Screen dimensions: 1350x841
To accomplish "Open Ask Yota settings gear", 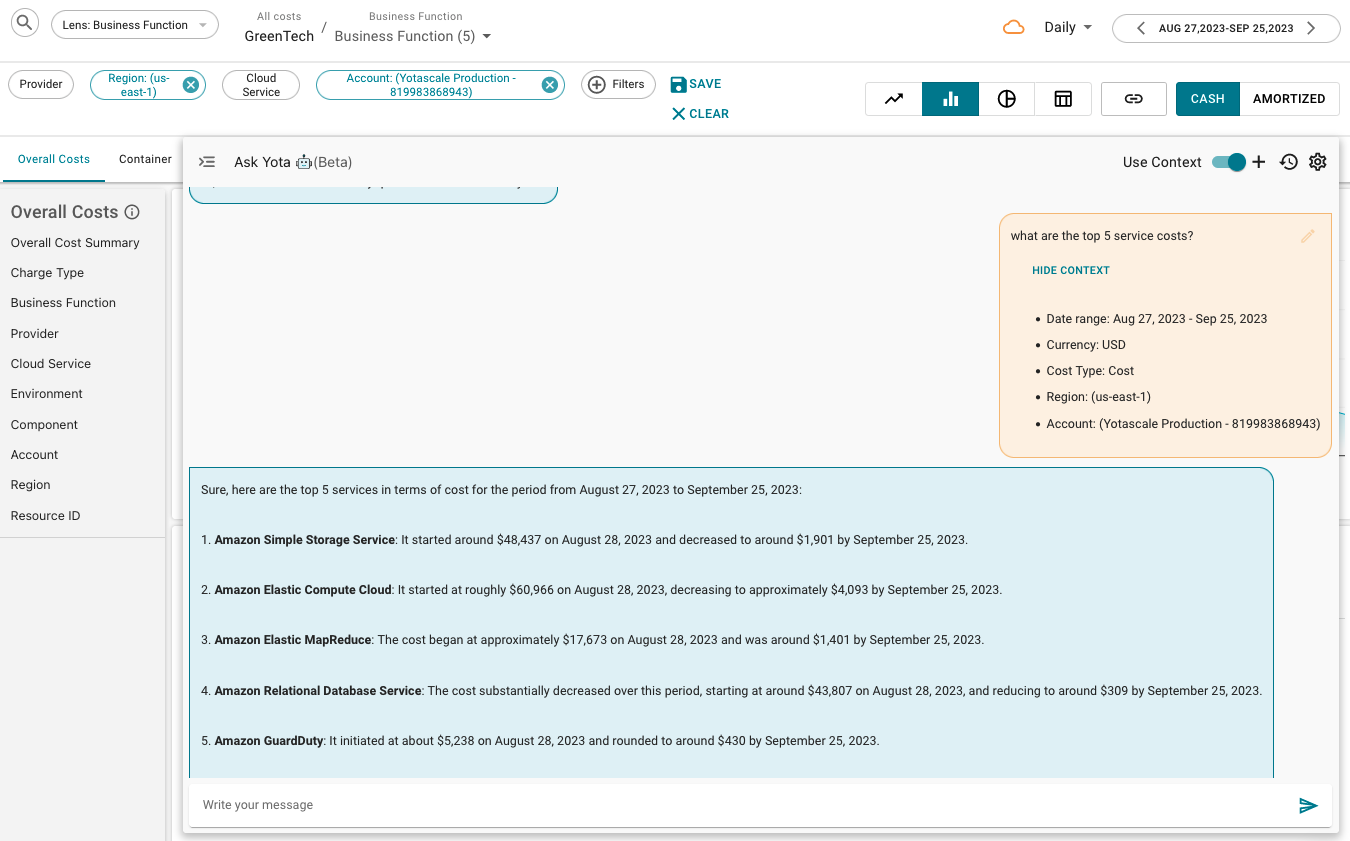I will click(1318, 162).
